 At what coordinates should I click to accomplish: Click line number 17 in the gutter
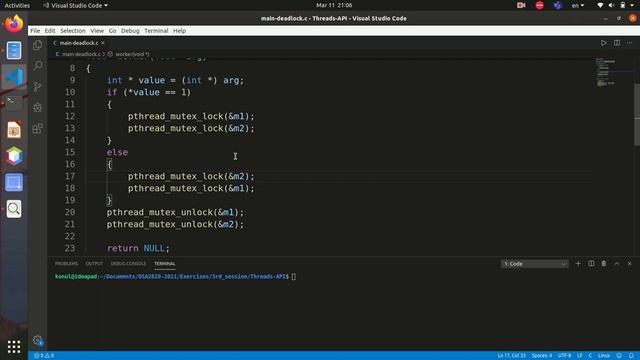pos(70,176)
